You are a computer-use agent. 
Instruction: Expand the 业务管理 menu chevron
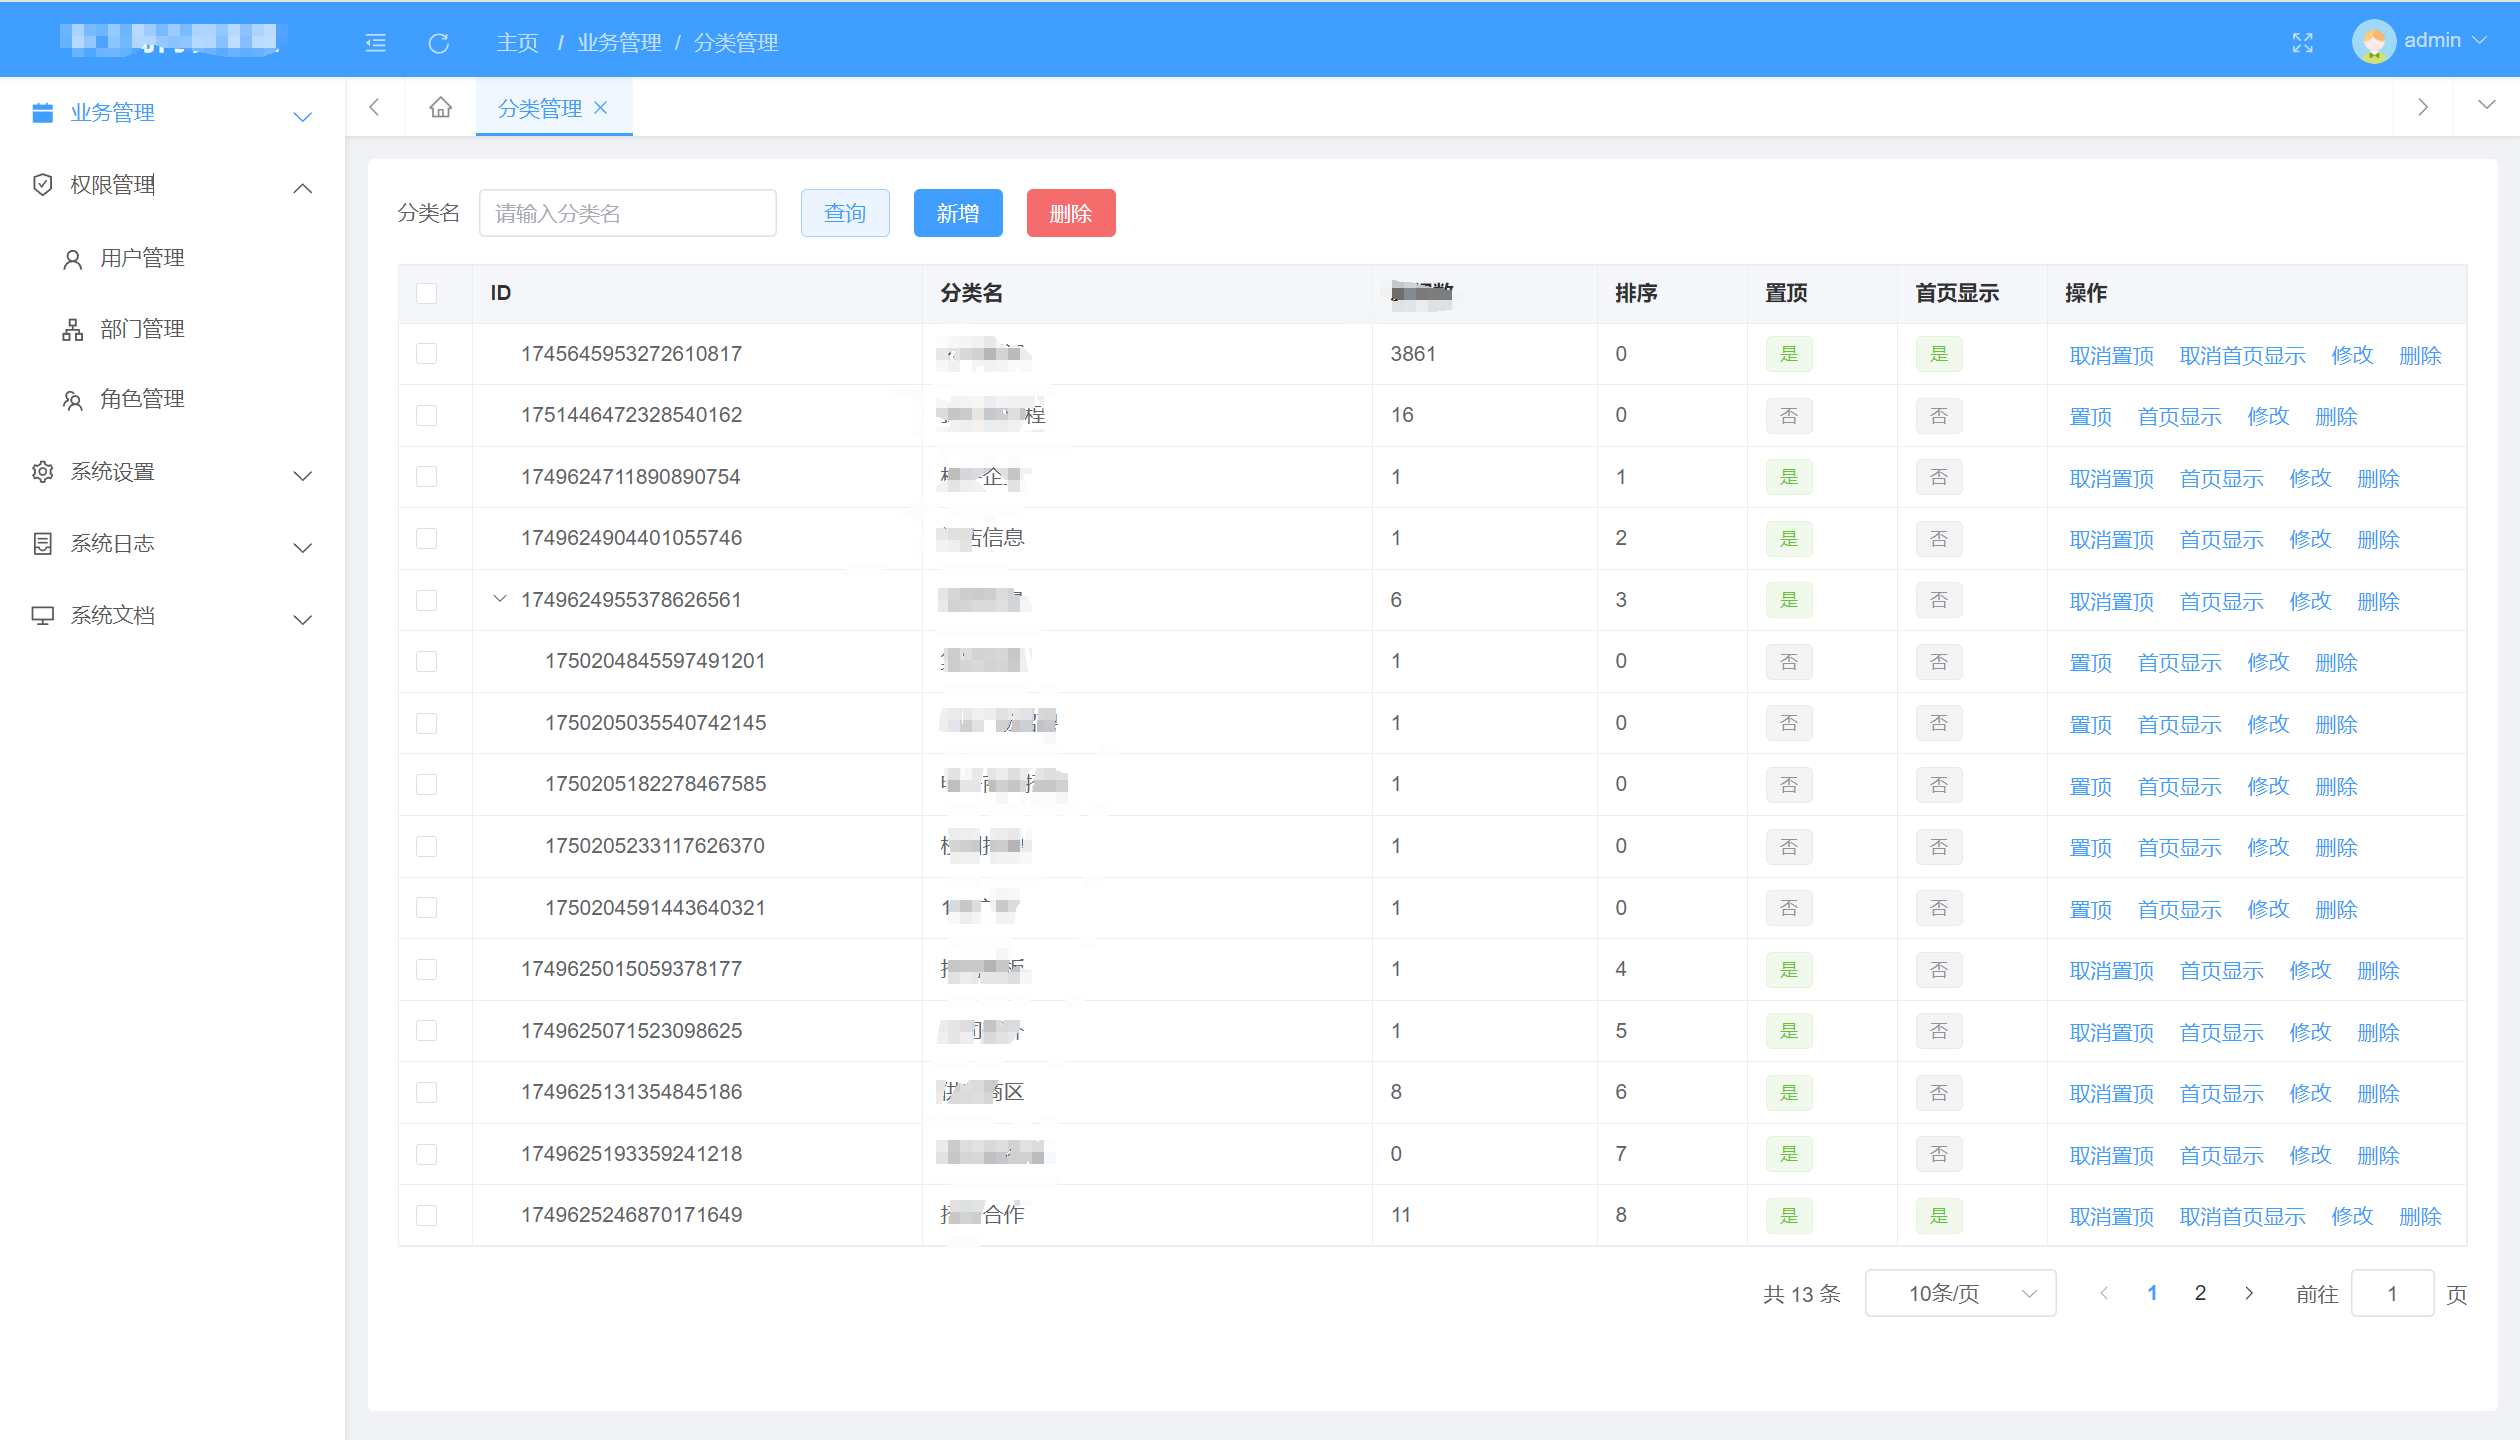[x=302, y=116]
